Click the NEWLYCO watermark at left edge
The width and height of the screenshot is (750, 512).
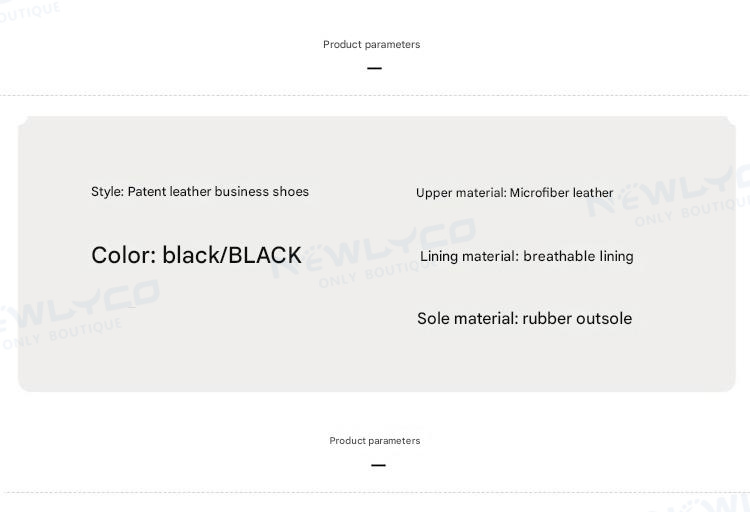coord(79,313)
